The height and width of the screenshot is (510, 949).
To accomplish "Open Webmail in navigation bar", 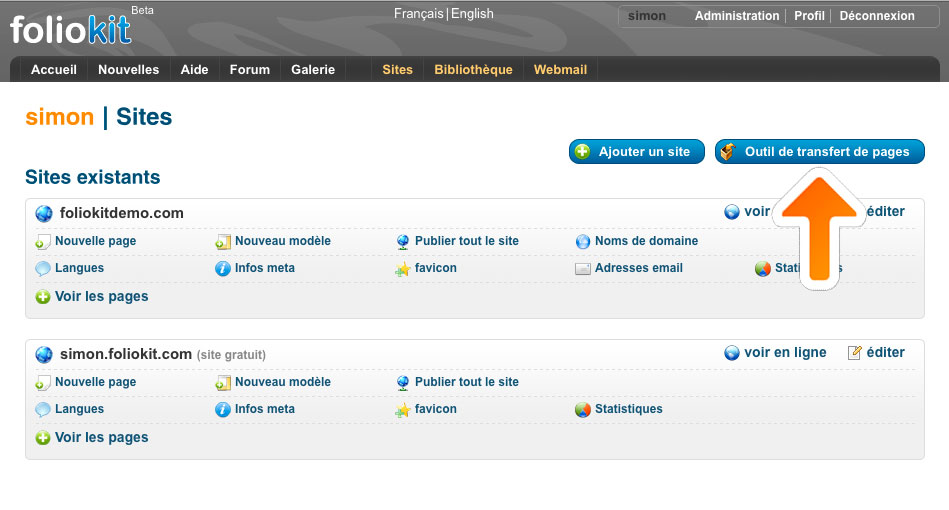I will 560,70.
